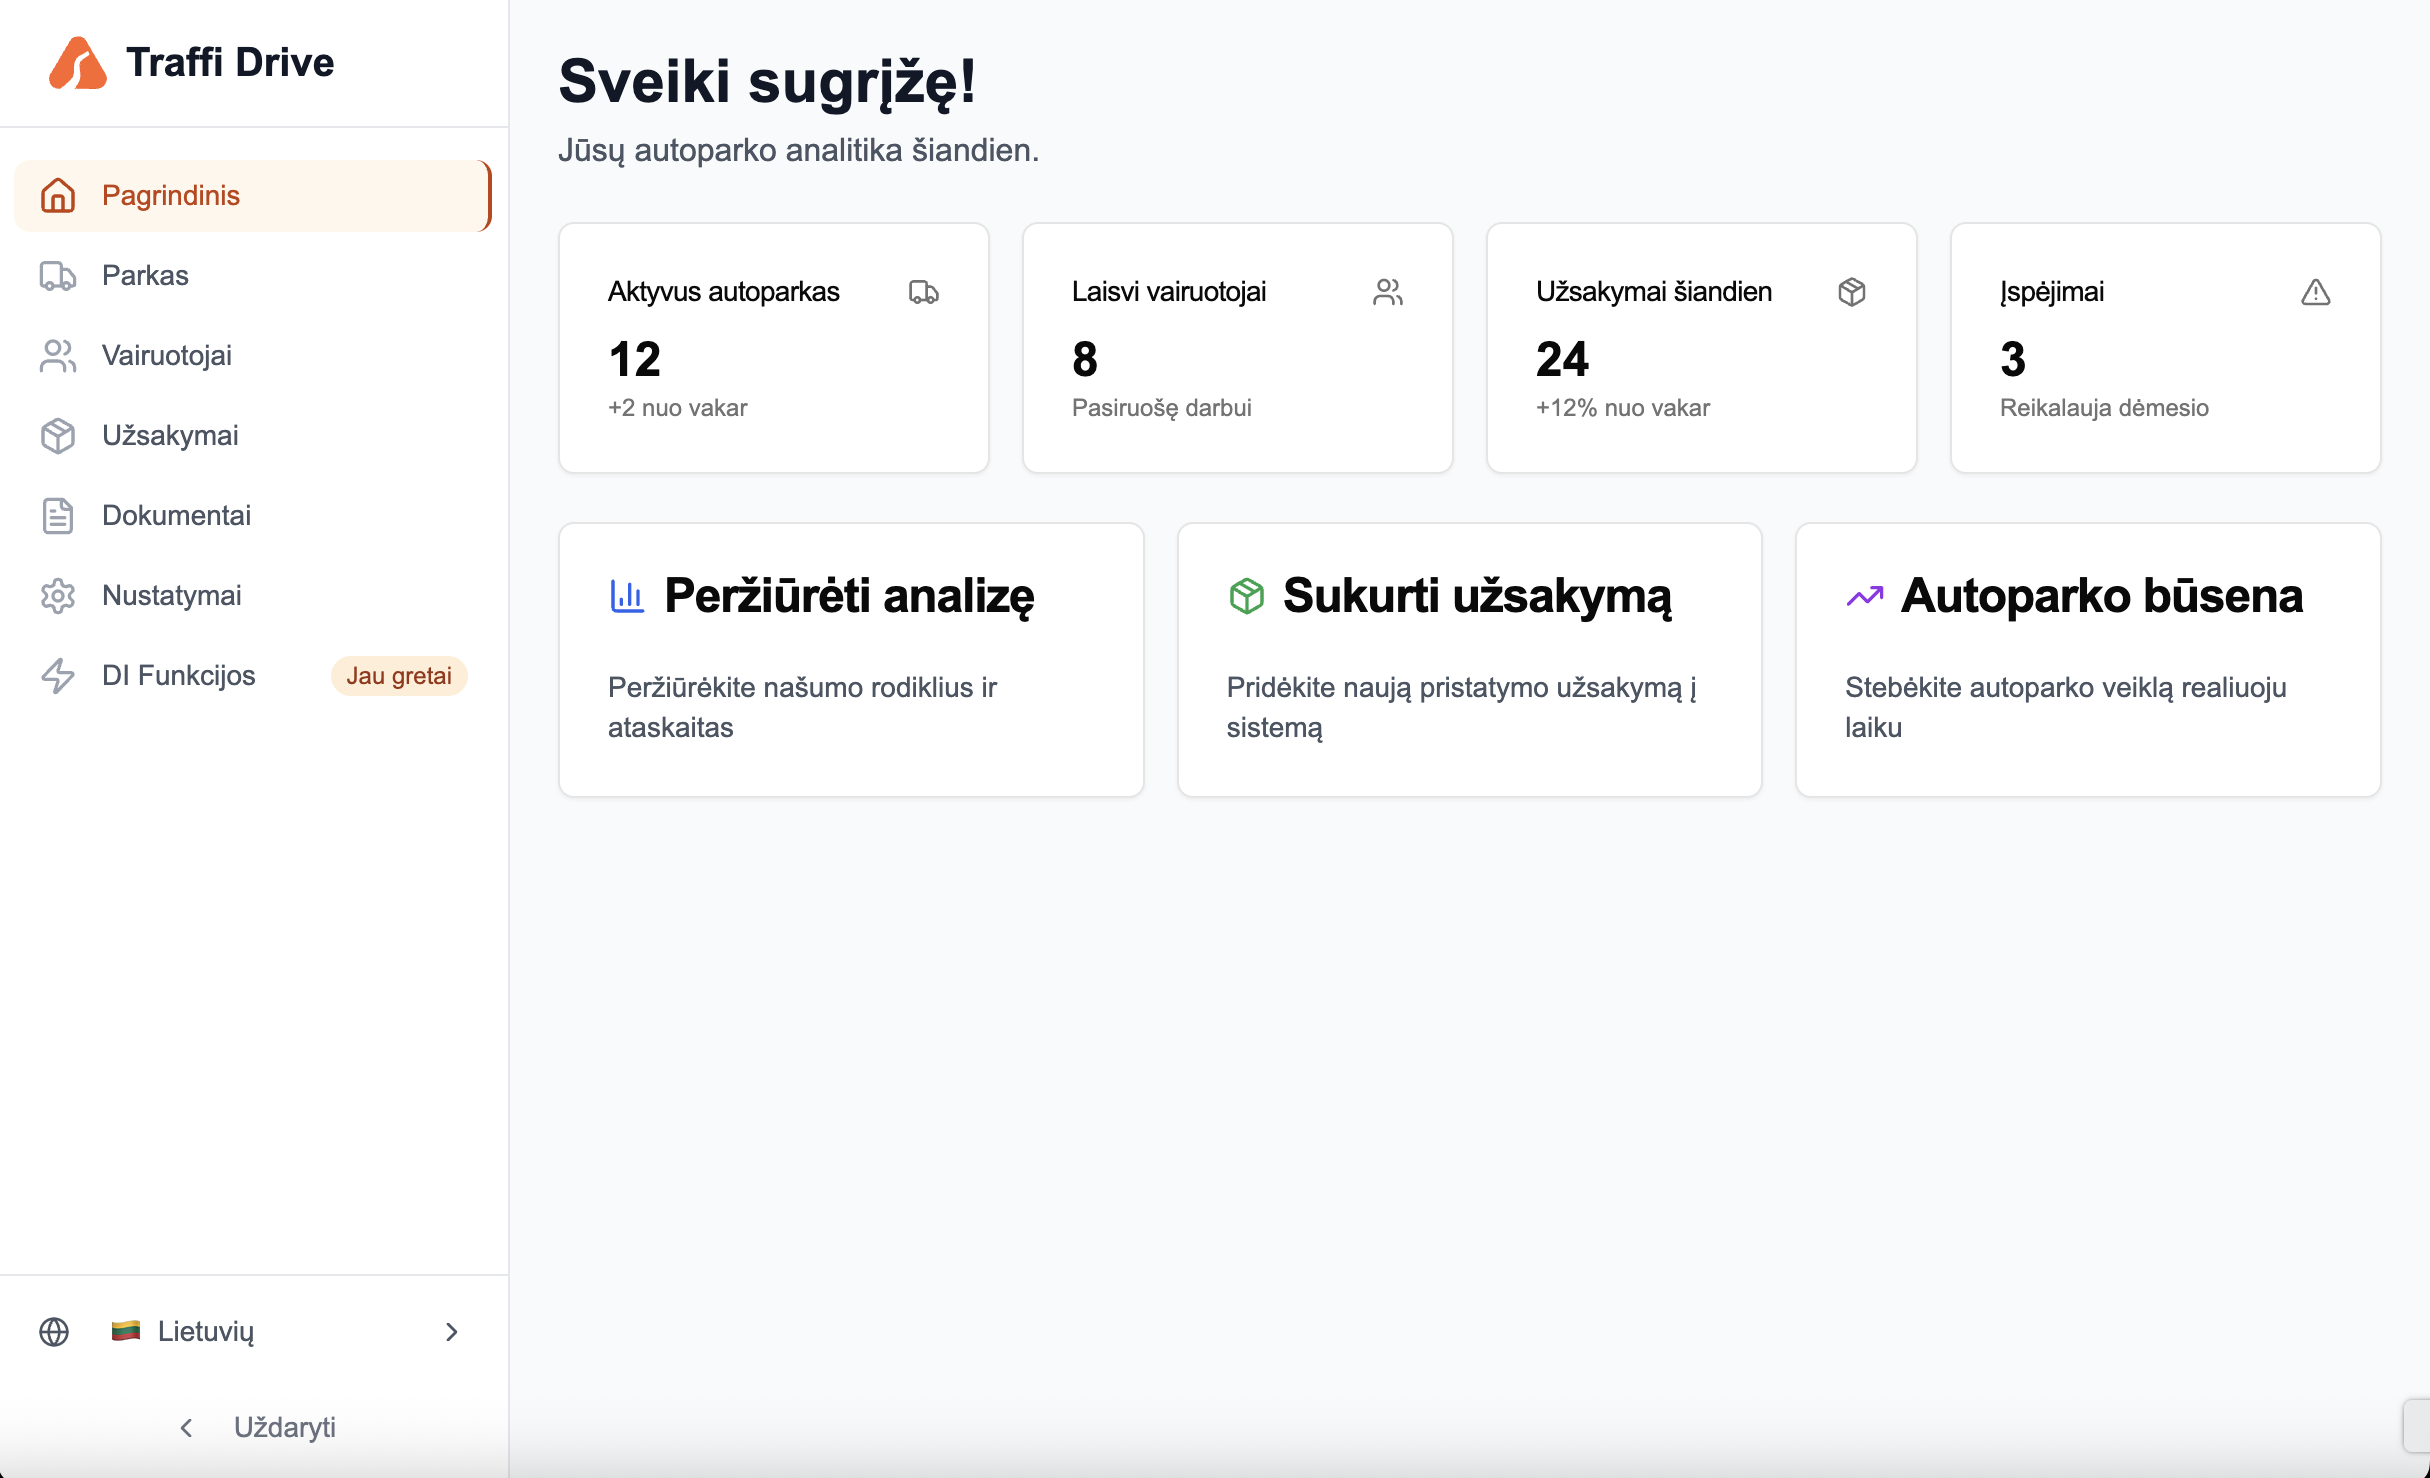Click the Traffi Drive logo icon
This screenshot has width=2430, height=1478.
pyautogui.click(x=78, y=63)
